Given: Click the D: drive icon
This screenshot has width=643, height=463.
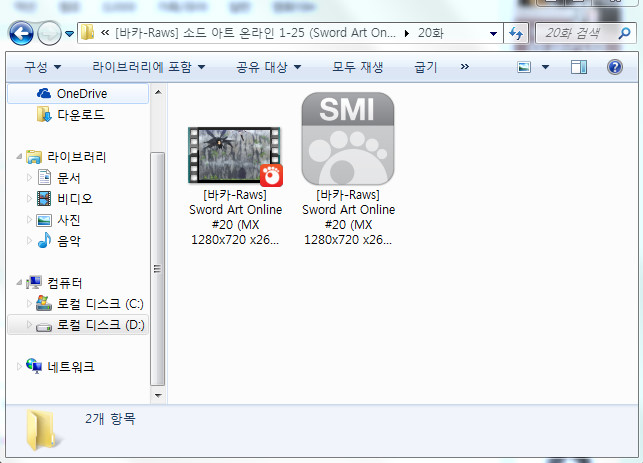Looking at the screenshot, I should [44, 327].
